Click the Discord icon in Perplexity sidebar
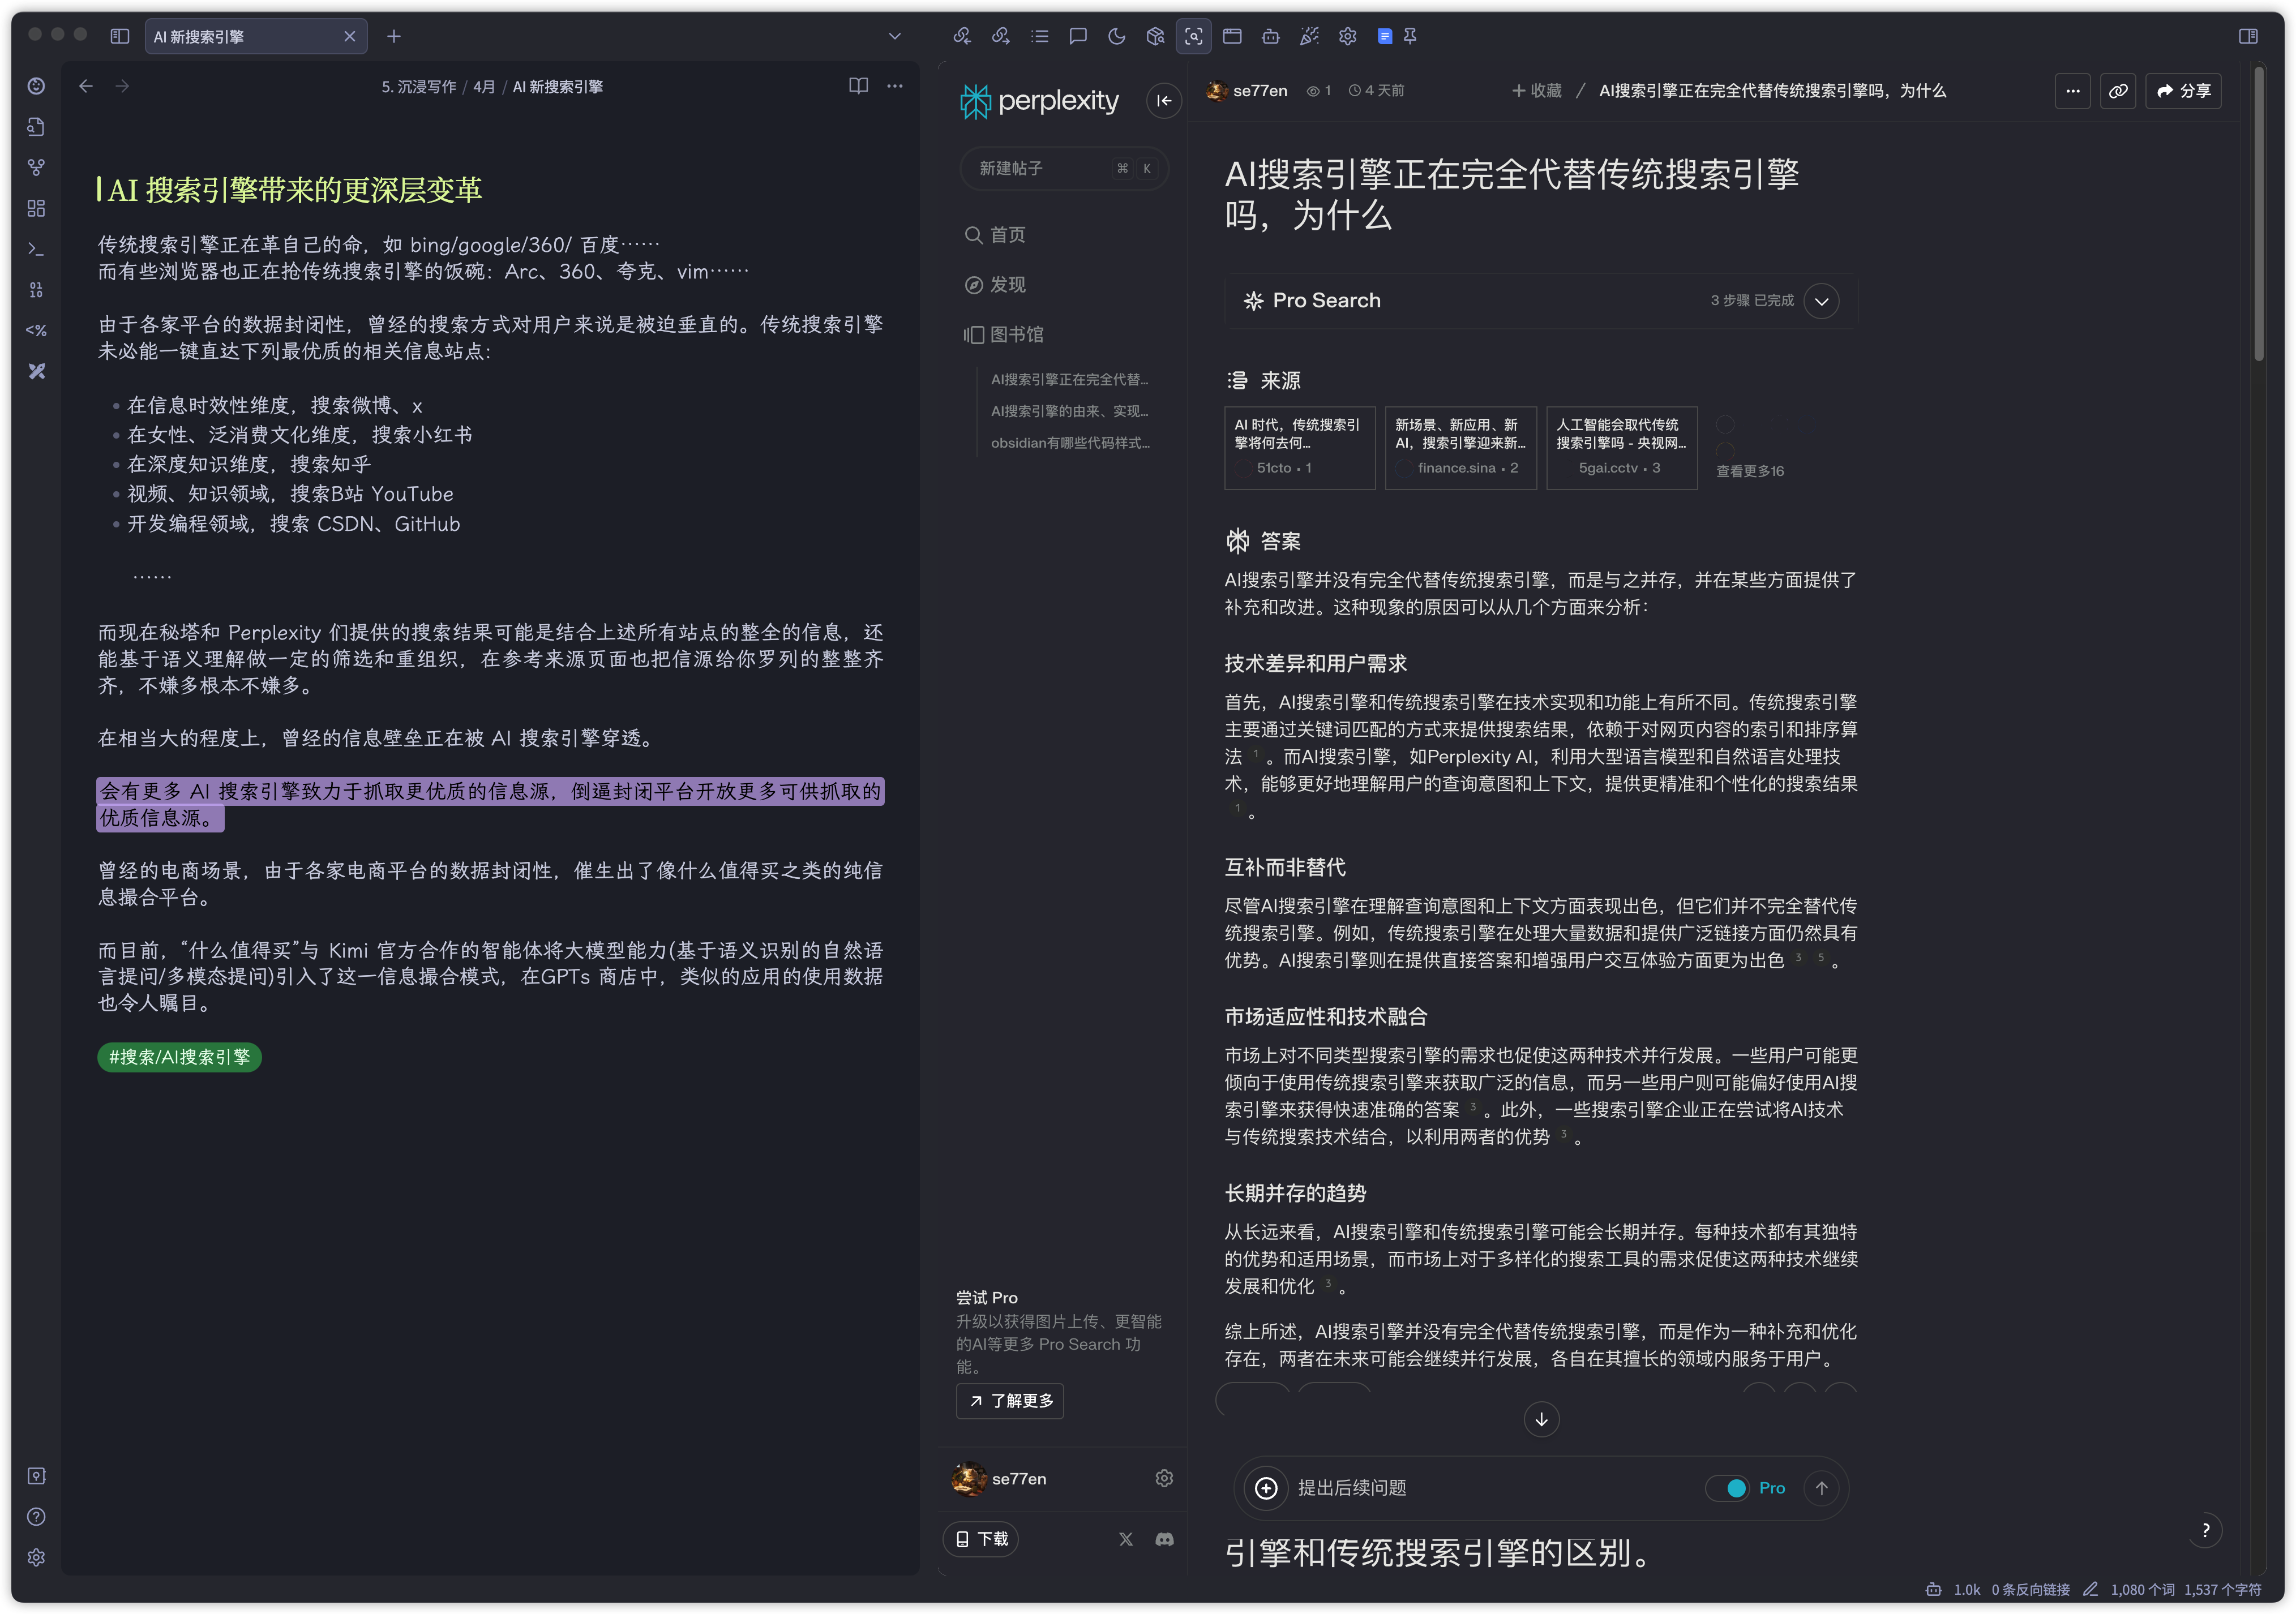The height and width of the screenshot is (1614, 2296). pos(1164,1539)
